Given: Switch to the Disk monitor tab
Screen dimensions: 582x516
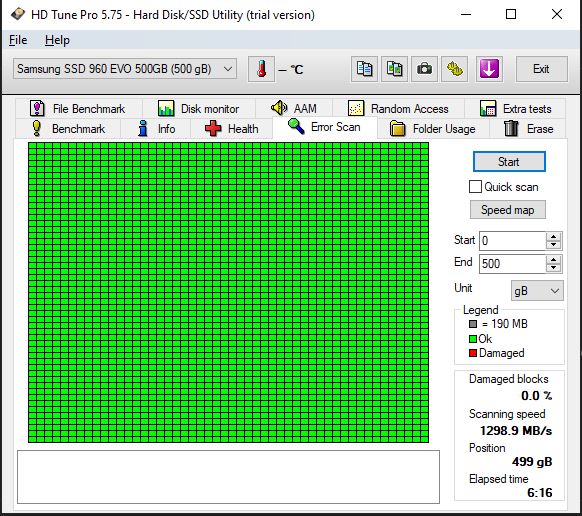Looking at the screenshot, I should pyautogui.click(x=199, y=109).
